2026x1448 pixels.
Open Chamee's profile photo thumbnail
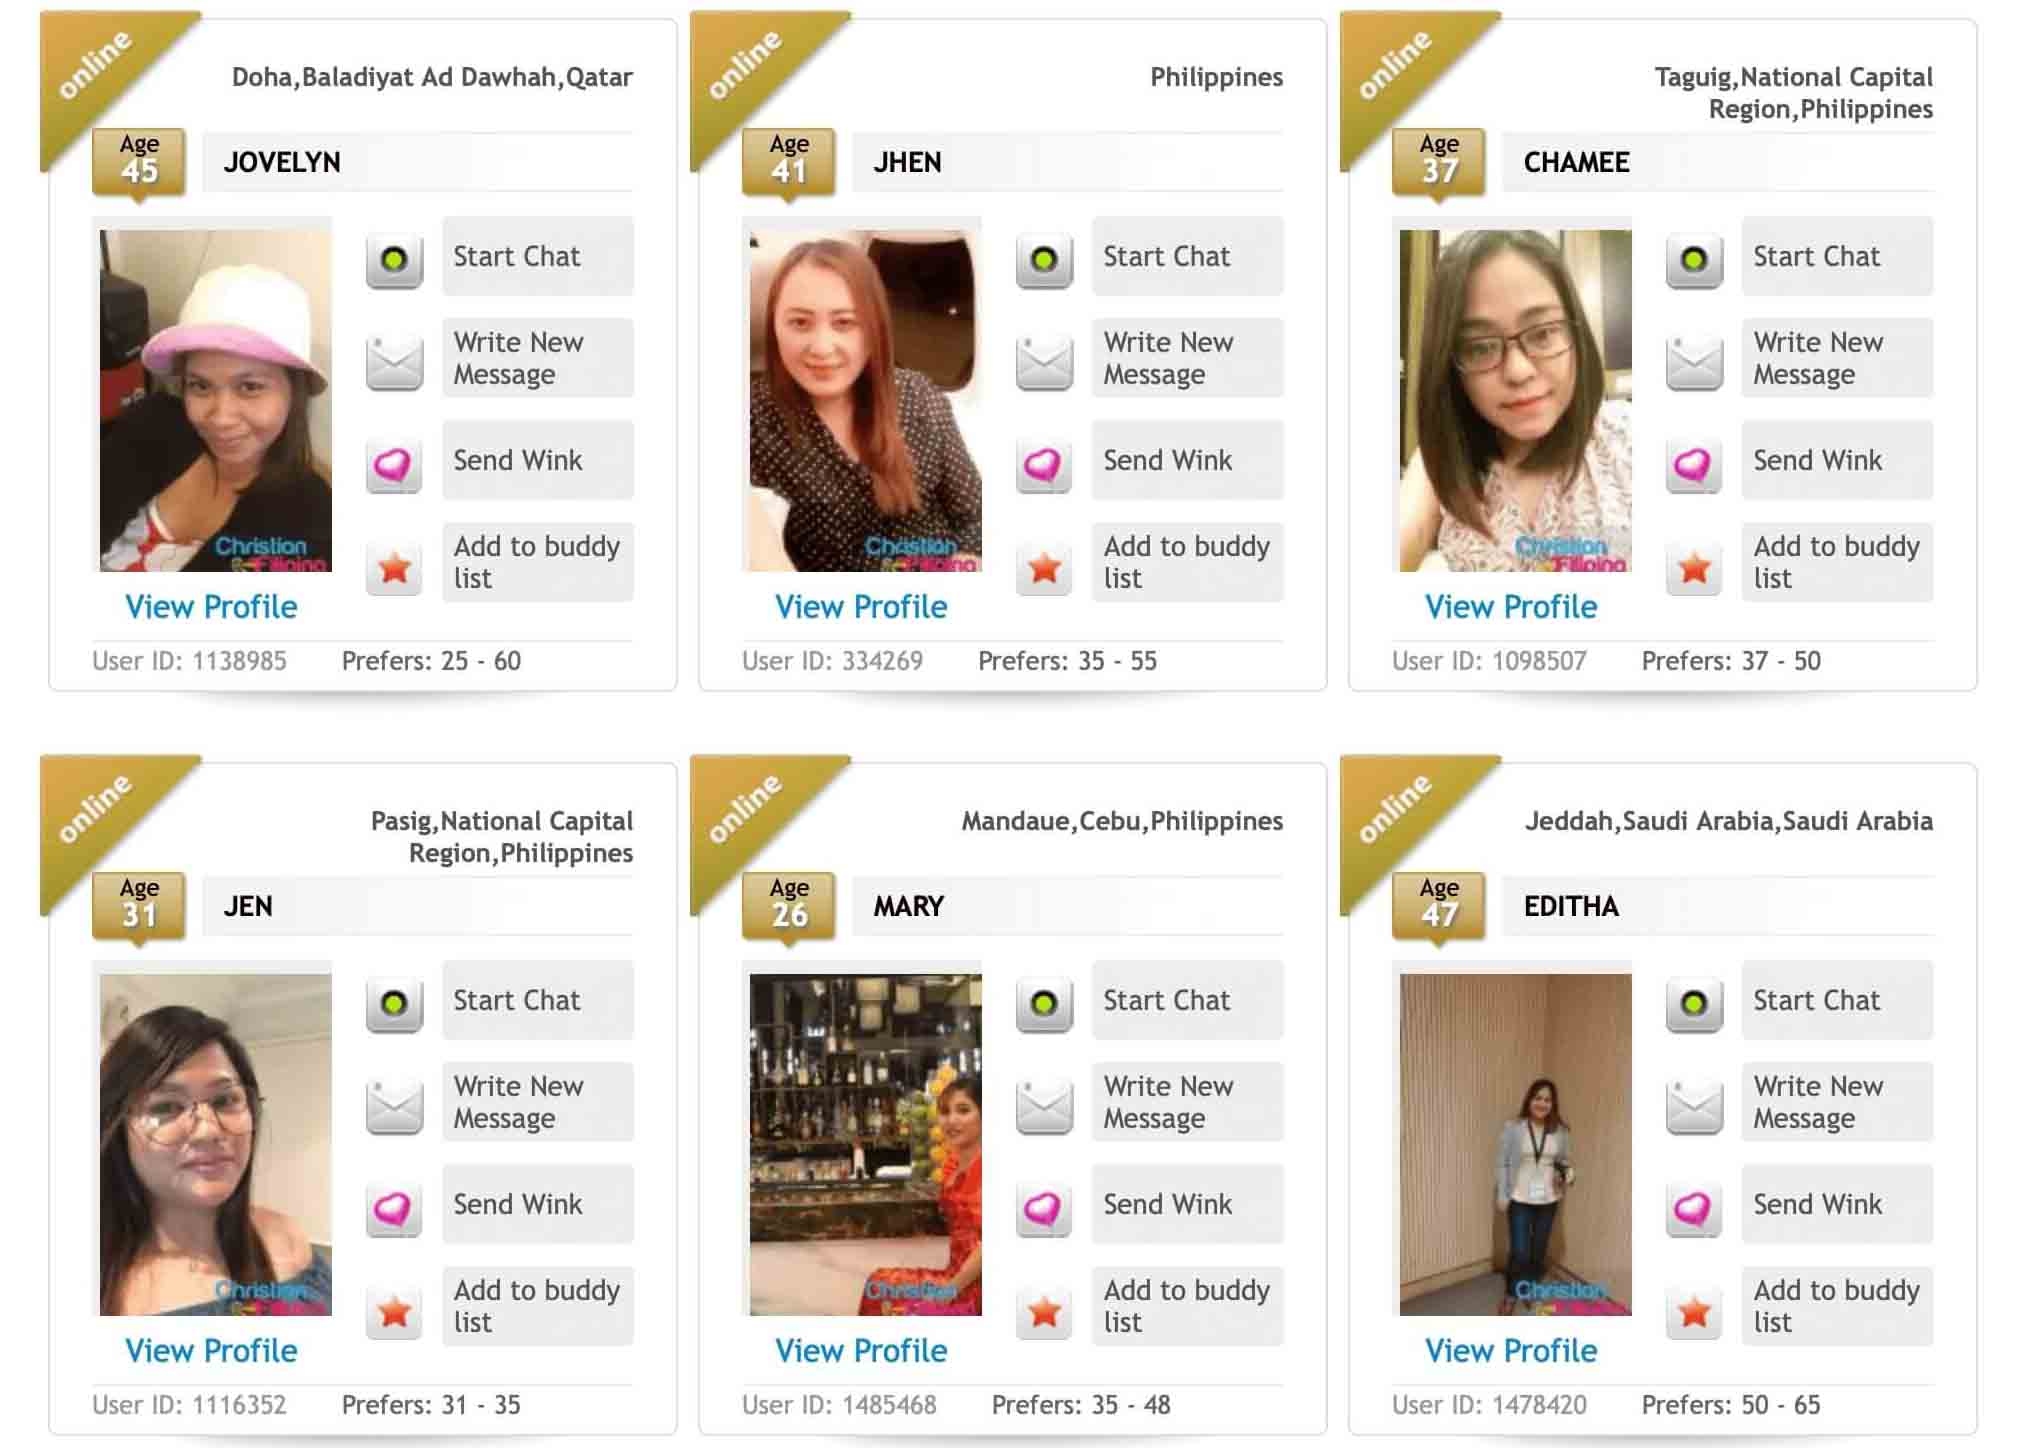(x=1515, y=401)
